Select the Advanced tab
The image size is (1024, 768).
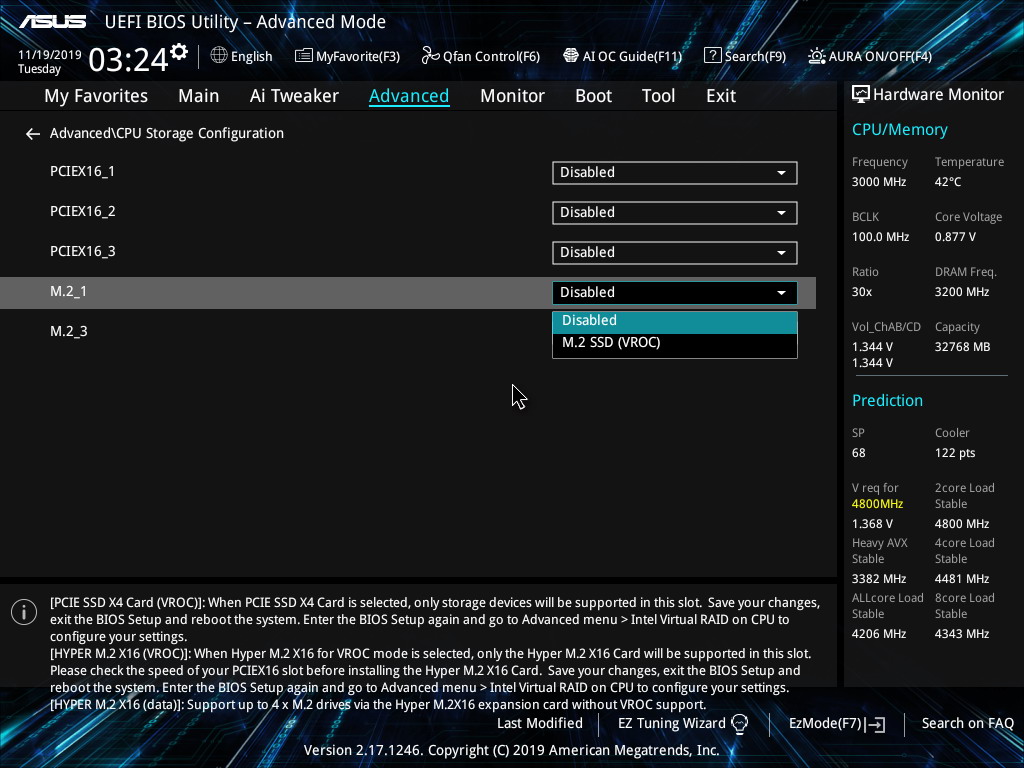[x=409, y=96]
